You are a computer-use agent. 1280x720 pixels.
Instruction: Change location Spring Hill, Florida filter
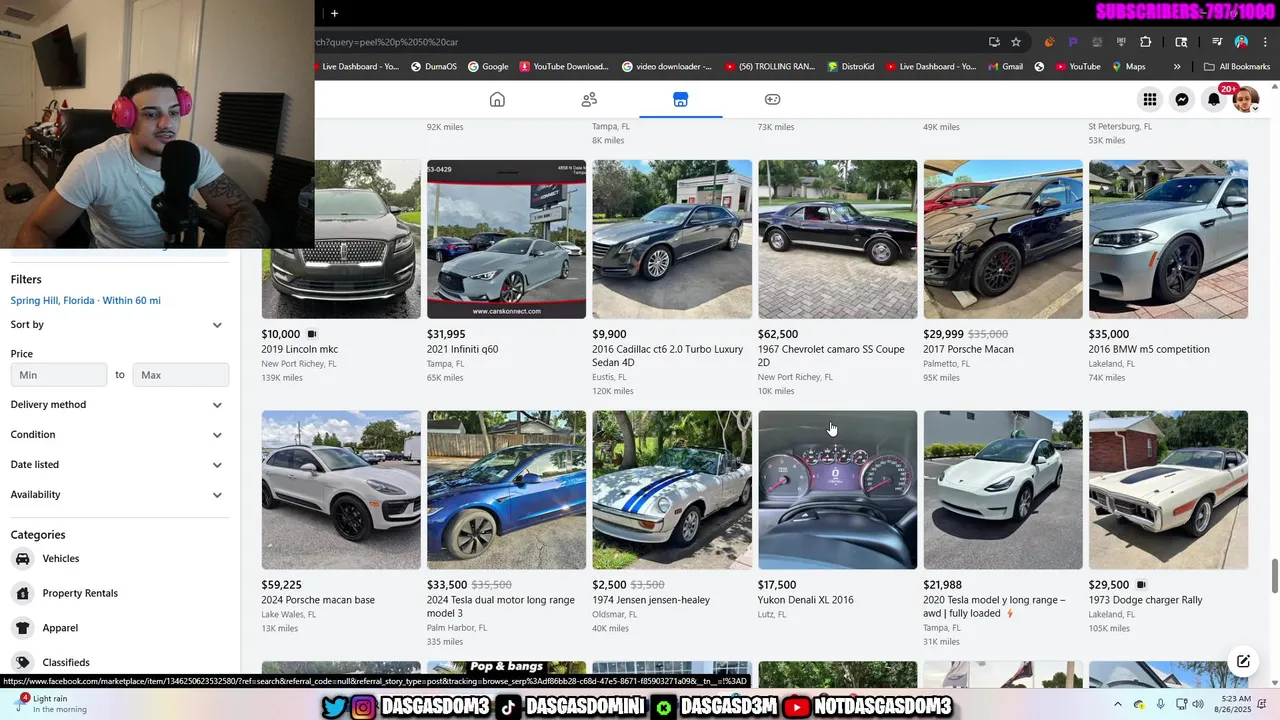click(x=85, y=301)
